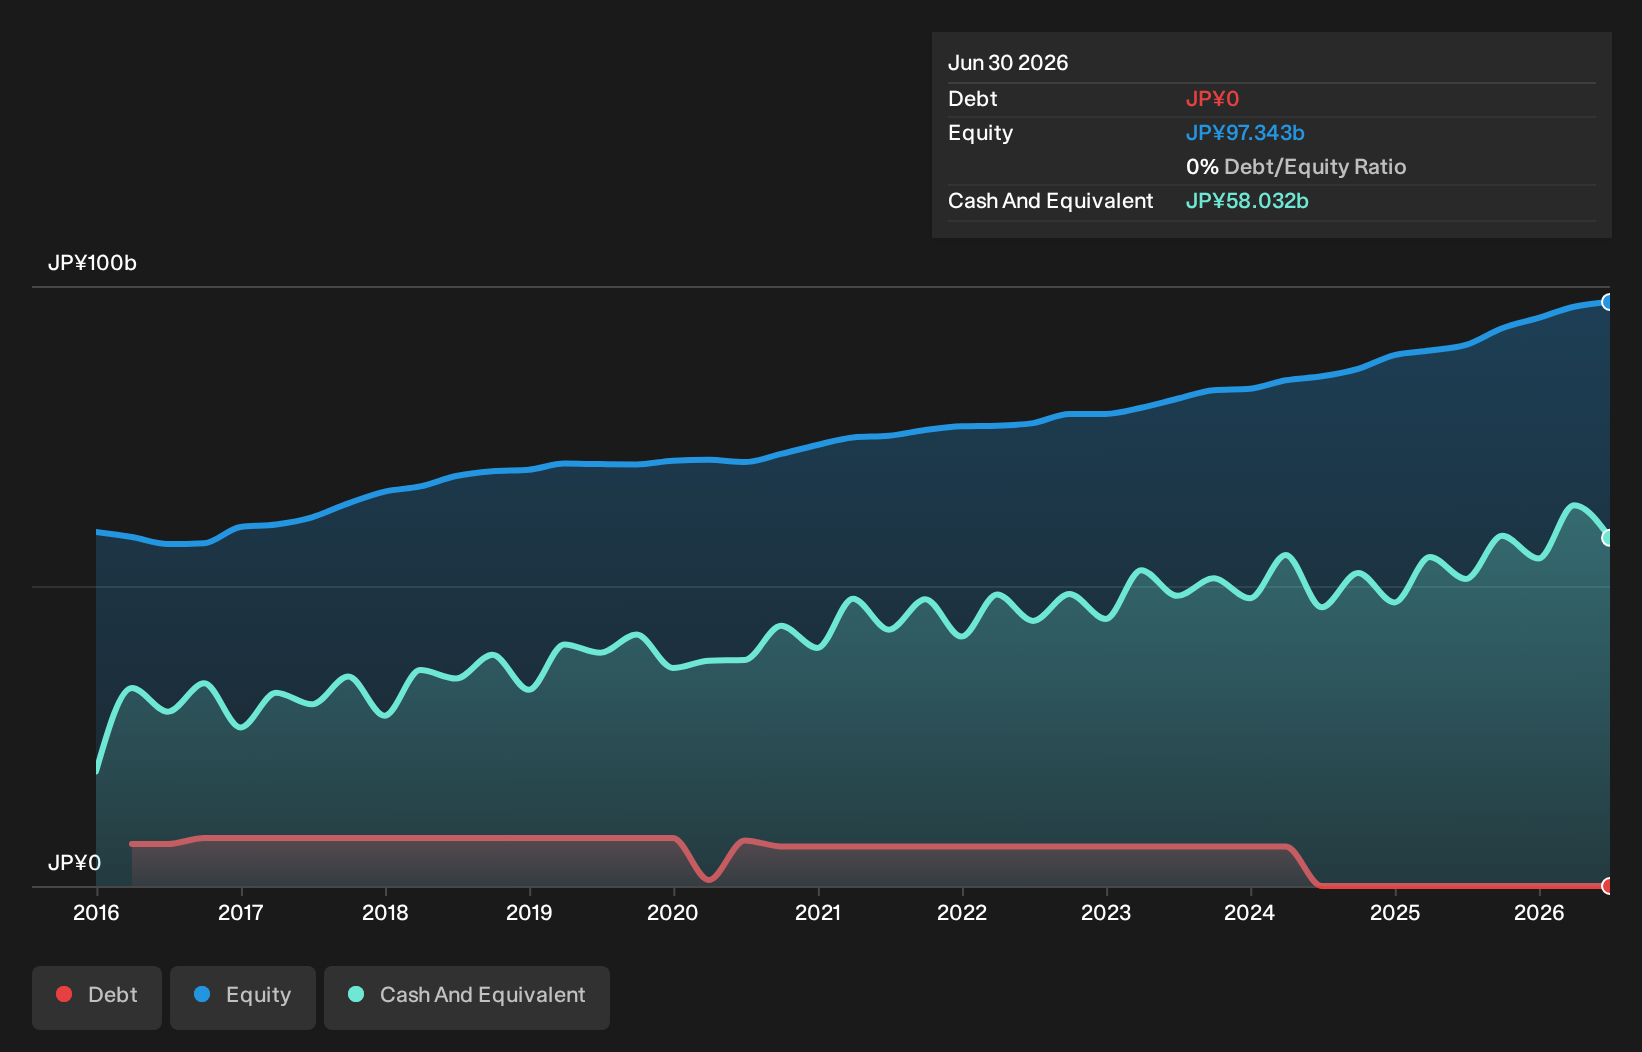Image resolution: width=1642 pixels, height=1052 pixels.
Task: Click the JP¥58.032b cash value
Action: click(1247, 201)
